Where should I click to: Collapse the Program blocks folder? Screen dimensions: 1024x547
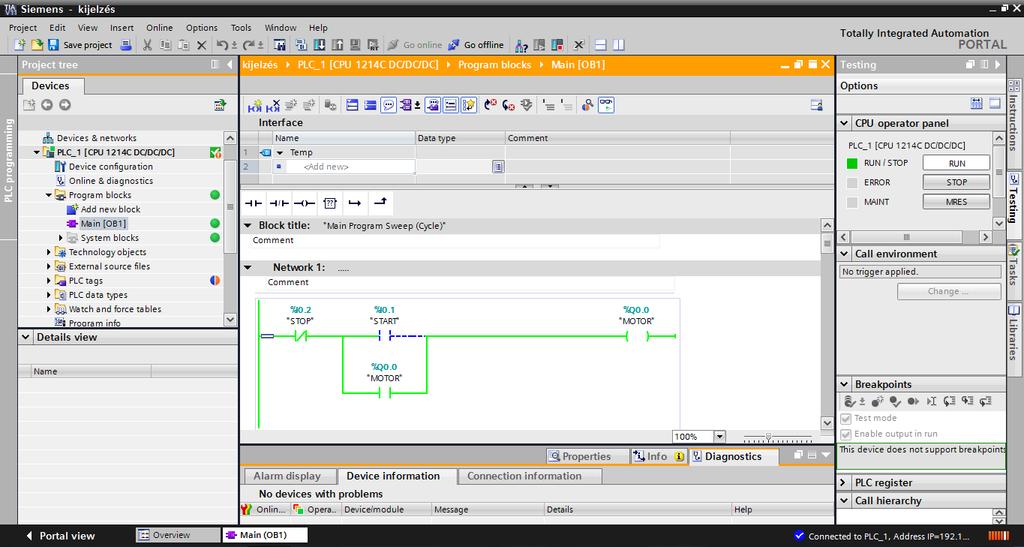[x=48, y=195]
